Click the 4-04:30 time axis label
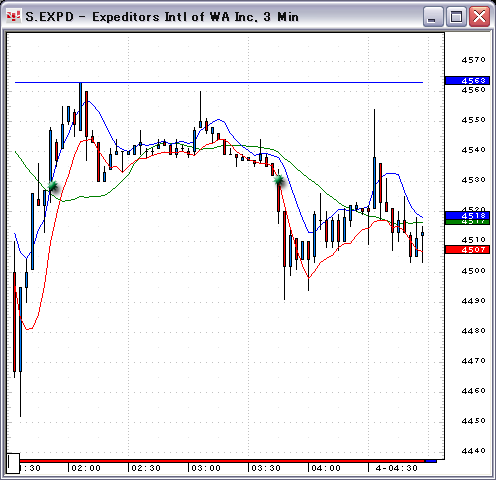The height and width of the screenshot is (480, 496). [x=397, y=468]
